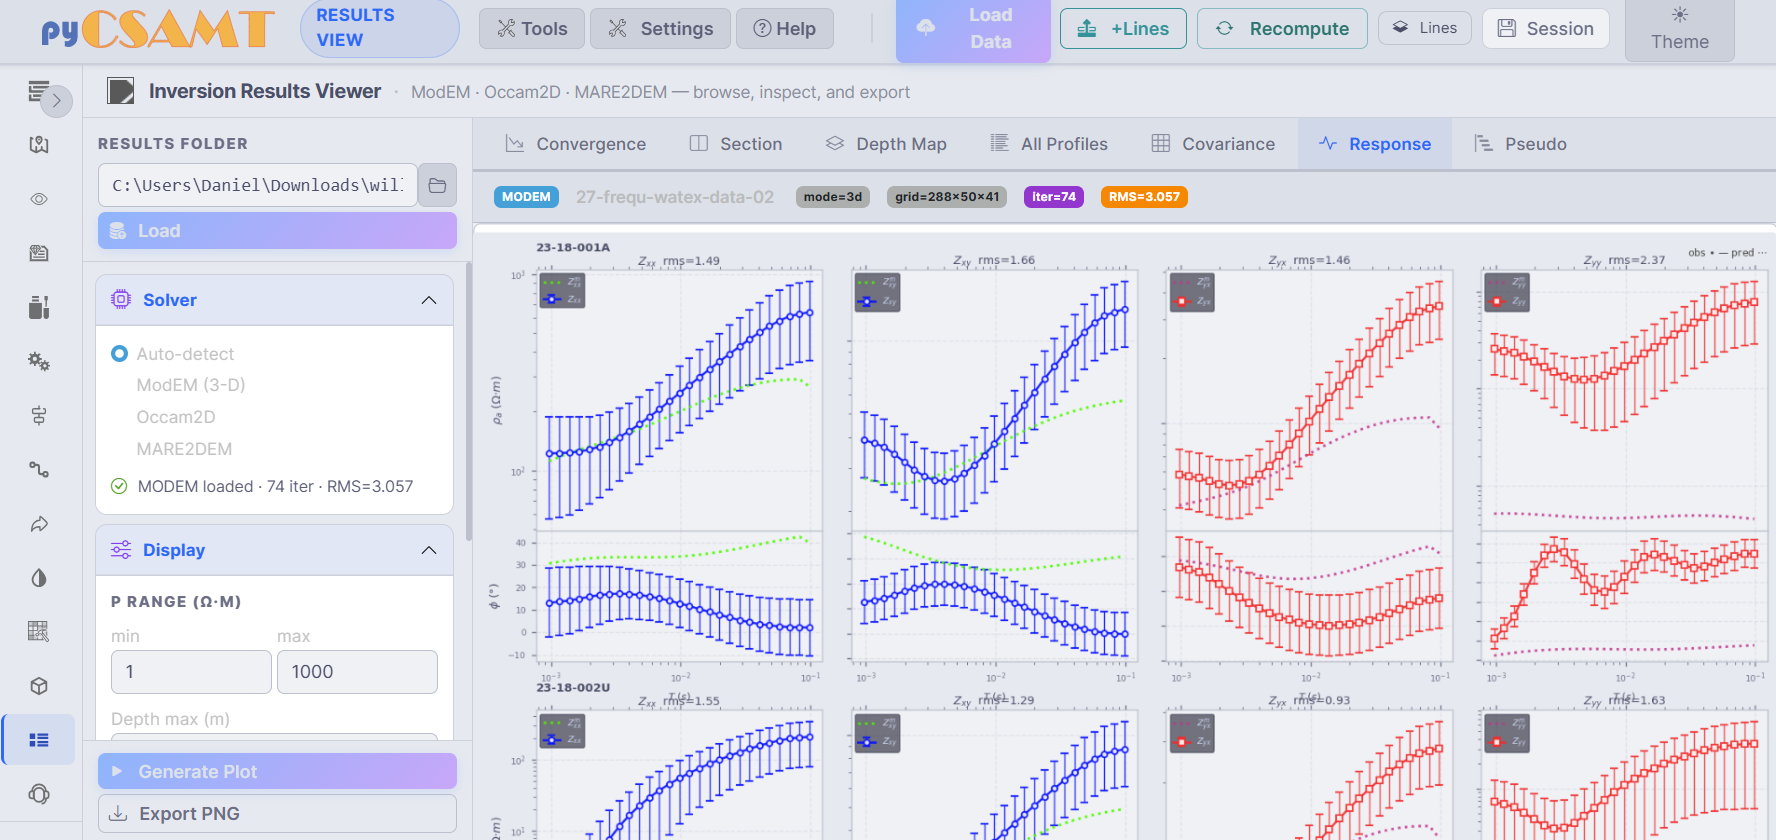Click the +Lines button
The image size is (1776, 840).
1123,29
